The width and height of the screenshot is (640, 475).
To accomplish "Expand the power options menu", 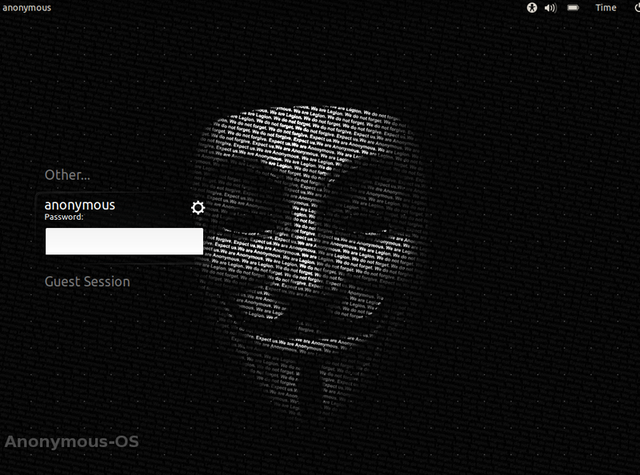I will point(636,8).
